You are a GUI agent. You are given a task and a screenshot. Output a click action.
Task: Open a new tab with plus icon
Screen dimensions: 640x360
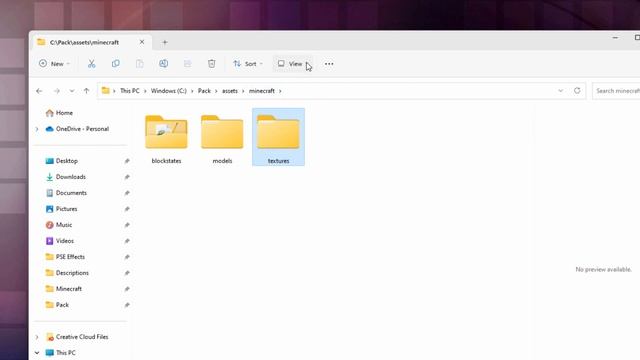coord(165,42)
